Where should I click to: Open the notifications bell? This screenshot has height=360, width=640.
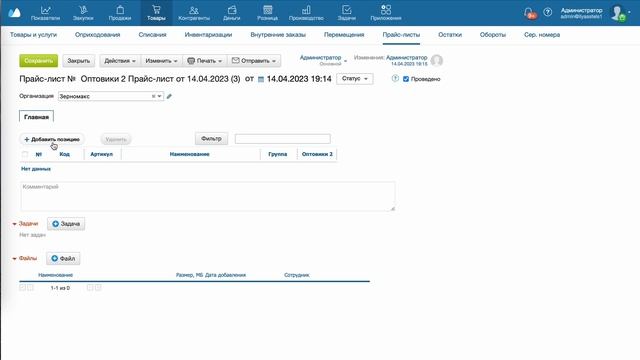(x=529, y=13)
